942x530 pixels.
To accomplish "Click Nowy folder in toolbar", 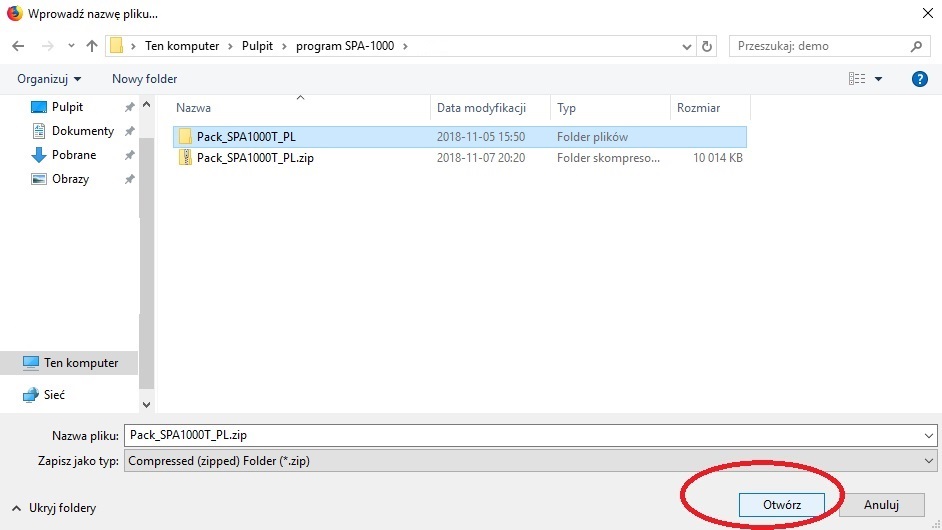I will click(144, 79).
